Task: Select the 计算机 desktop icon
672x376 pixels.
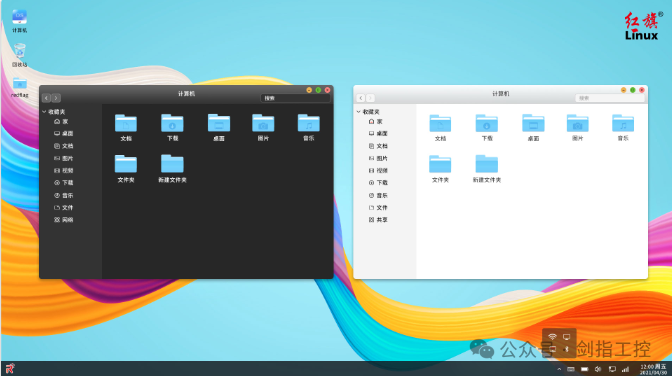Action: click(x=19, y=21)
